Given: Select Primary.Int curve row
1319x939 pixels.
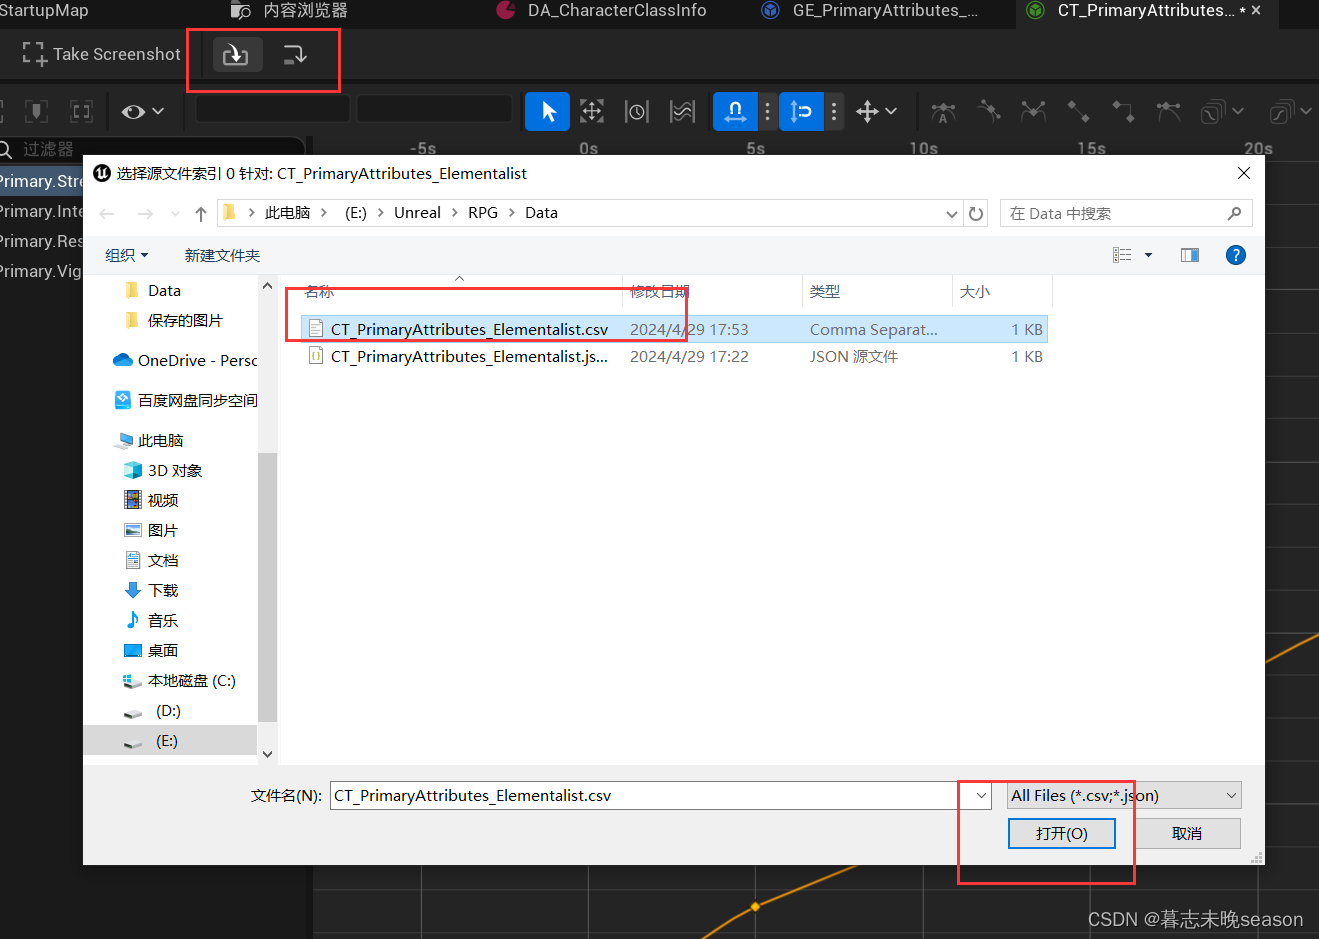Looking at the screenshot, I should (41, 211).
